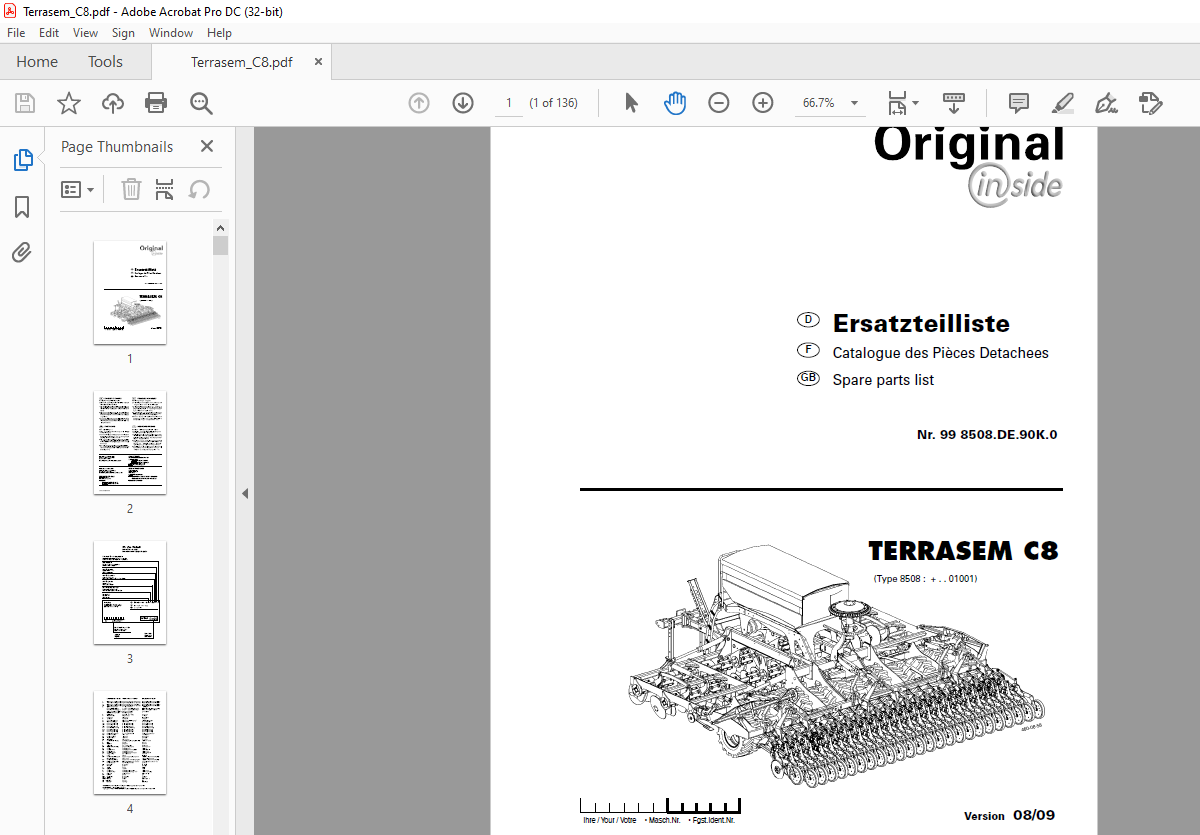
Task: Bookmark this file with the star icon
Action: pyautogui.click(x=69, y=103)
